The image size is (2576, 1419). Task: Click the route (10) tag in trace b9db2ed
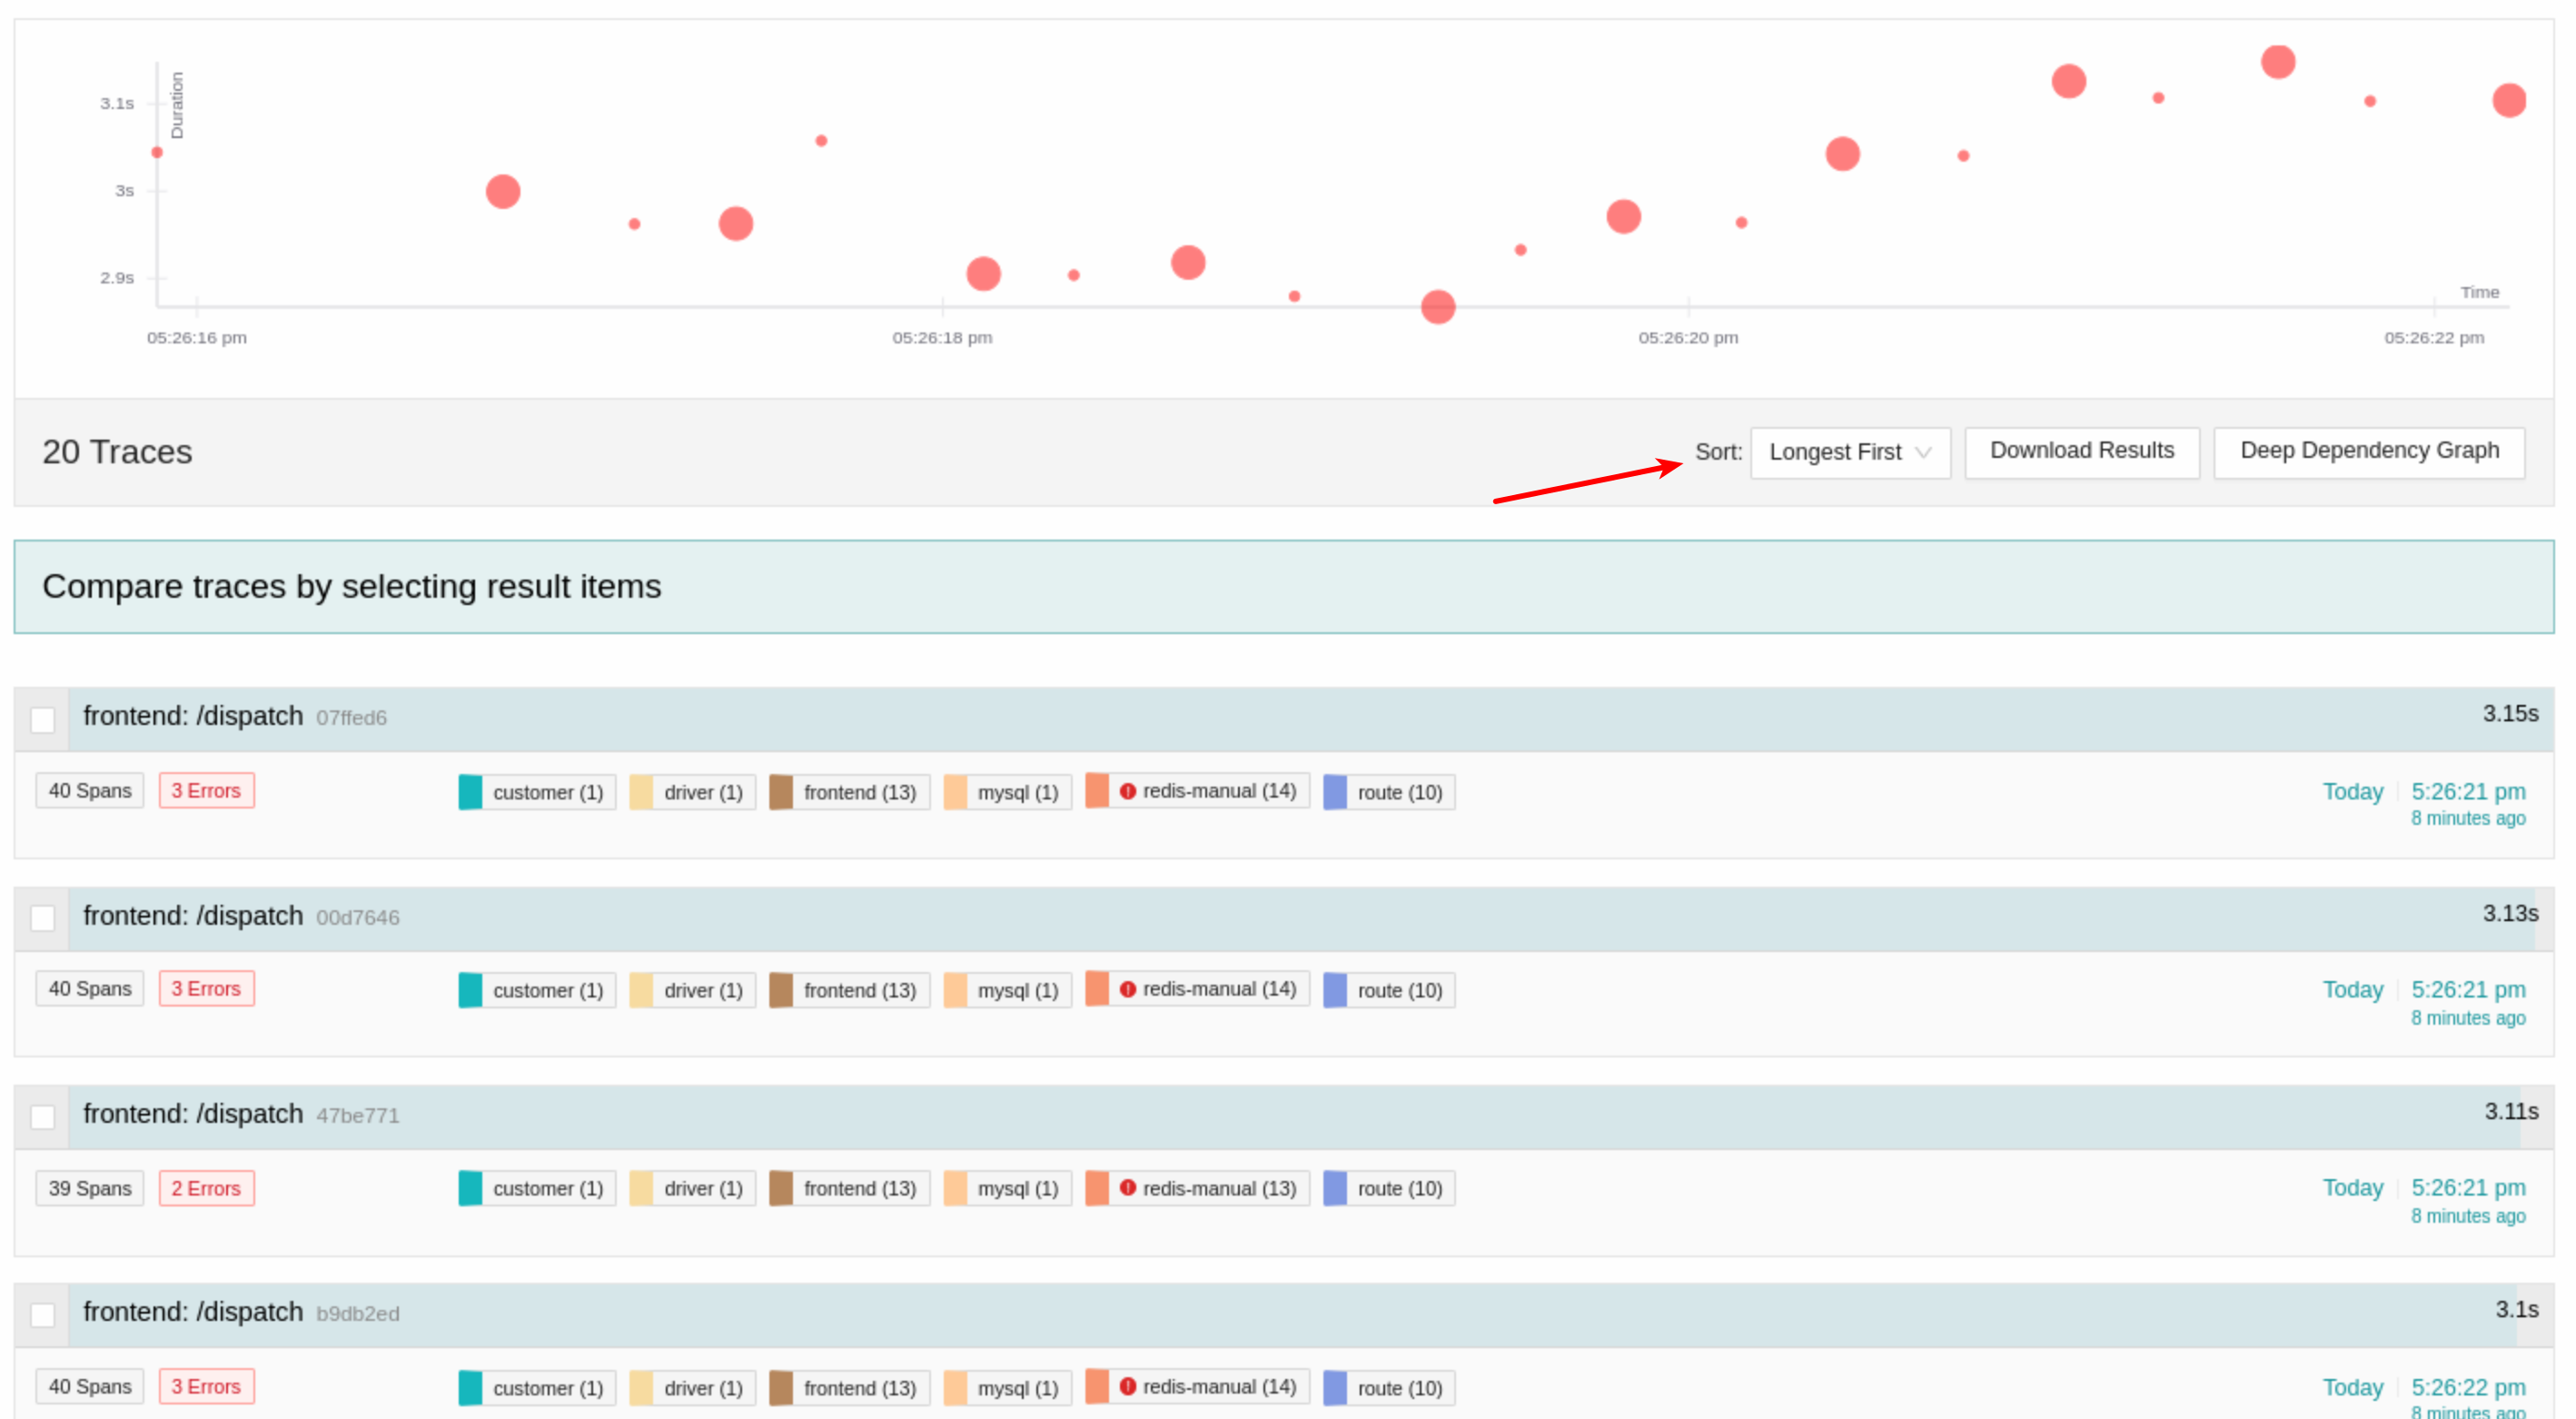point(1387,1387)
